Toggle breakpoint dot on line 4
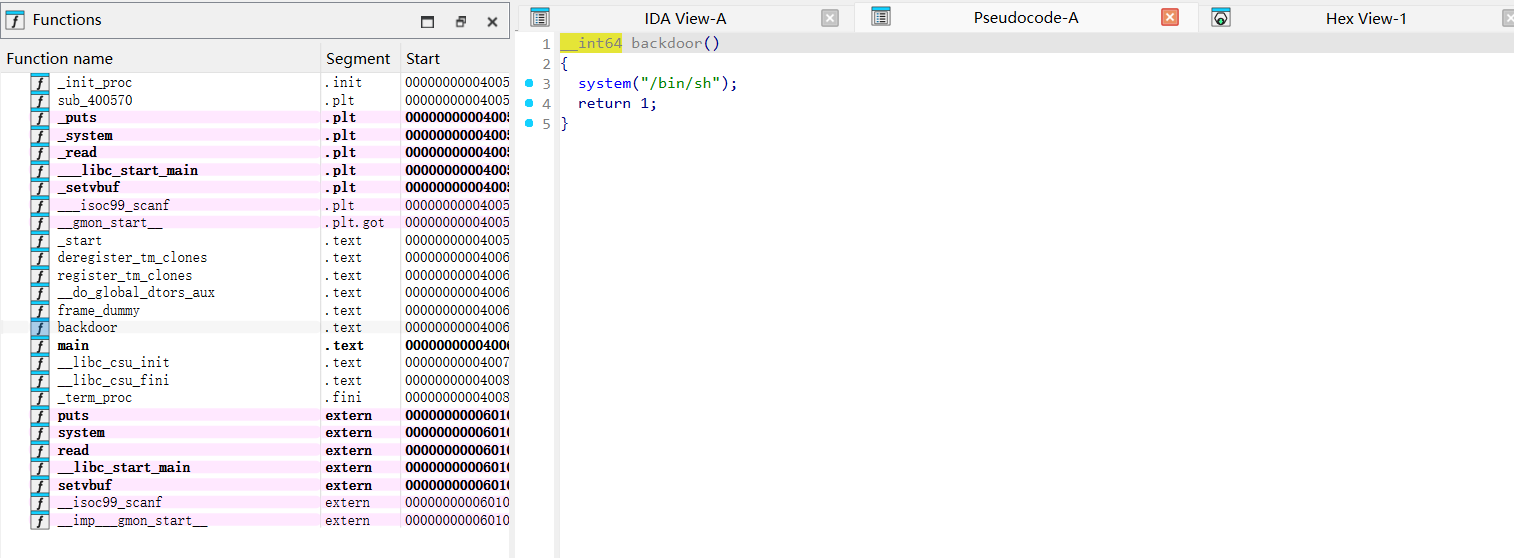 tap(528, 104)
